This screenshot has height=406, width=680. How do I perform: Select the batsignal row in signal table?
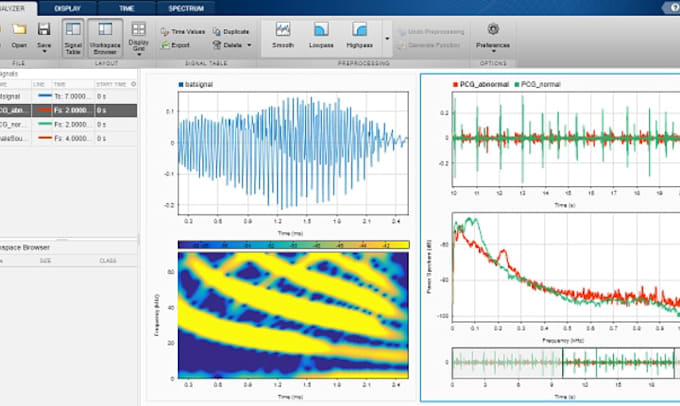click(x=69, y=96)
